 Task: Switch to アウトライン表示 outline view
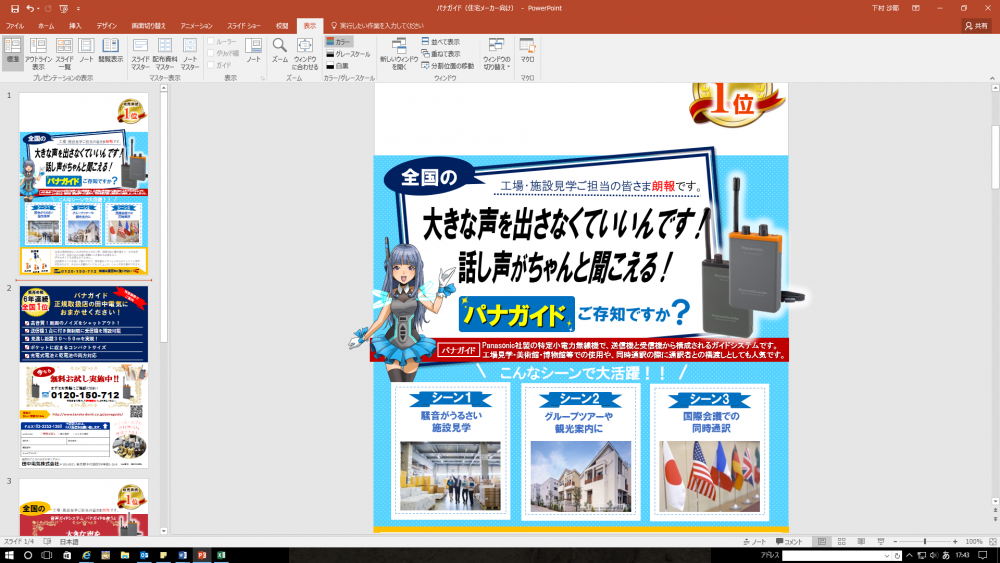(x=38, y=53)
